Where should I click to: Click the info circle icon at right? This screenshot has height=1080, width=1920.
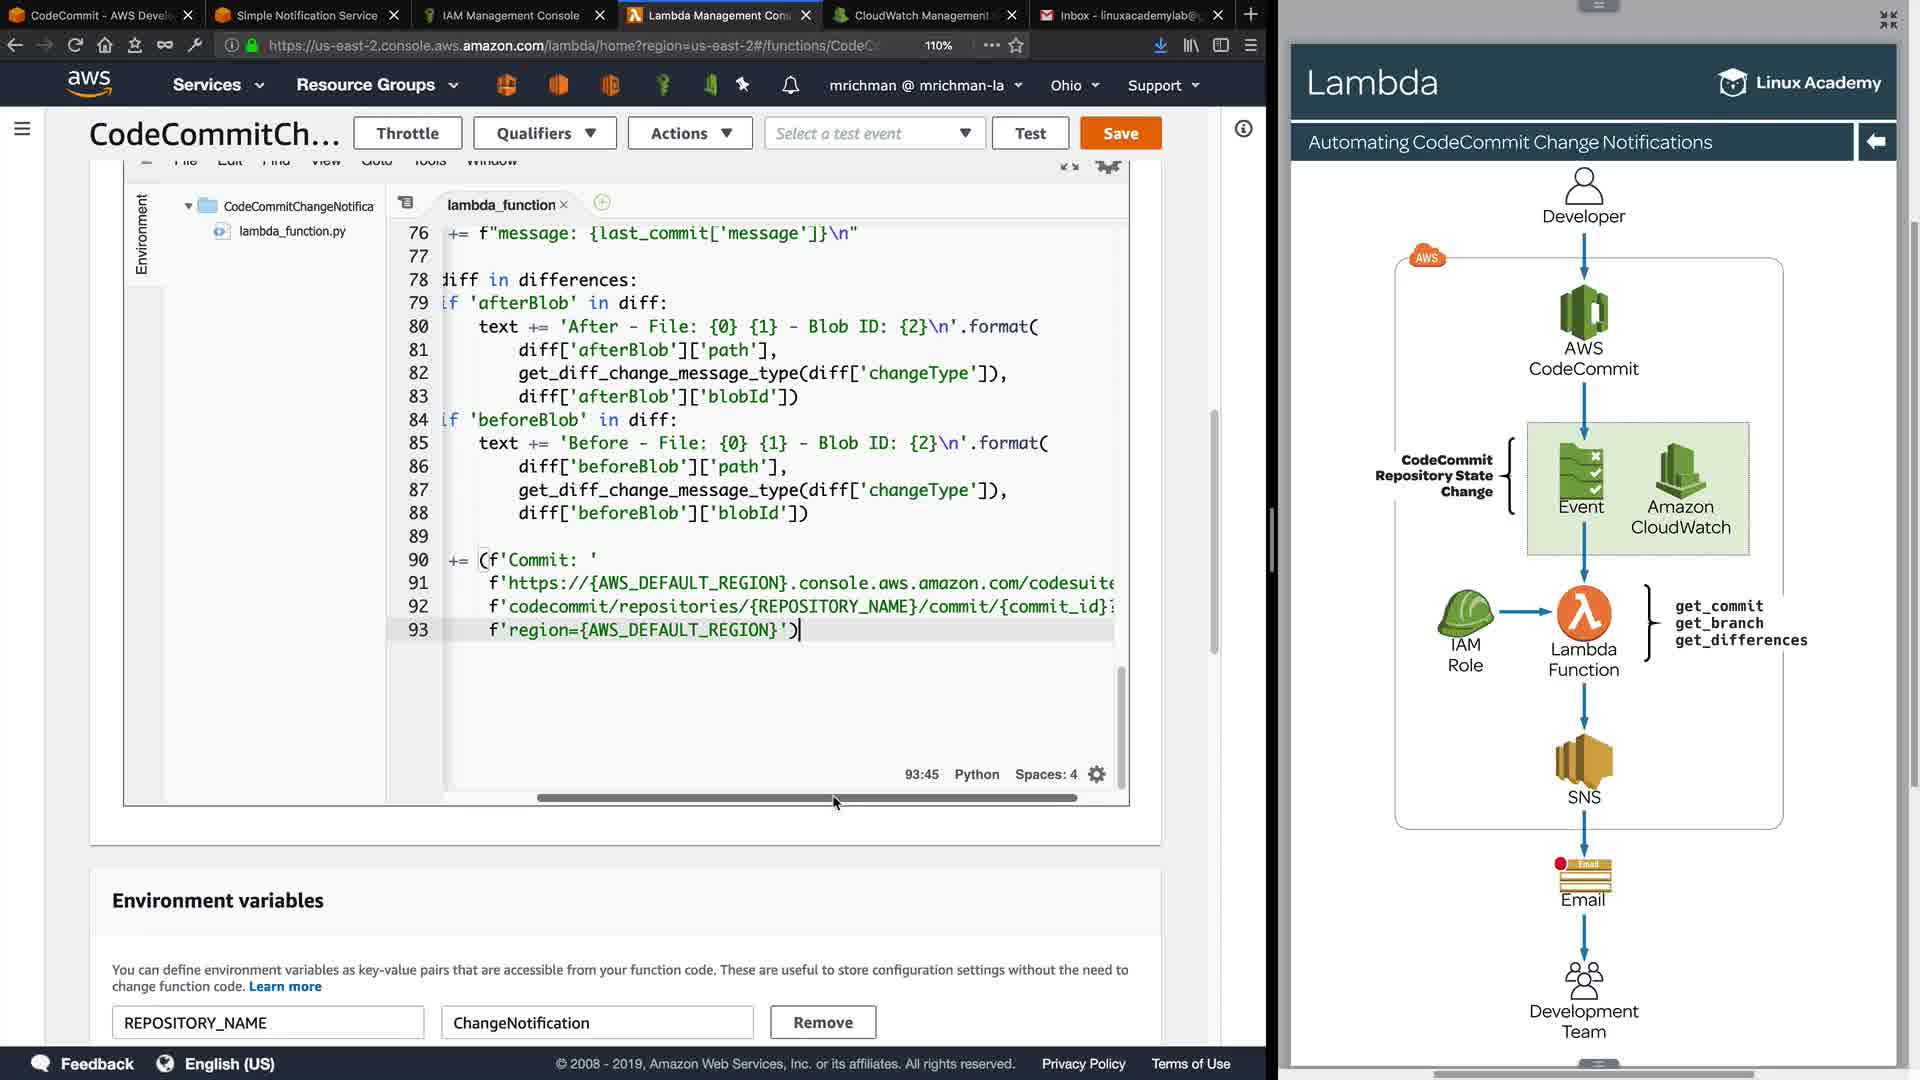point(1243,129)
